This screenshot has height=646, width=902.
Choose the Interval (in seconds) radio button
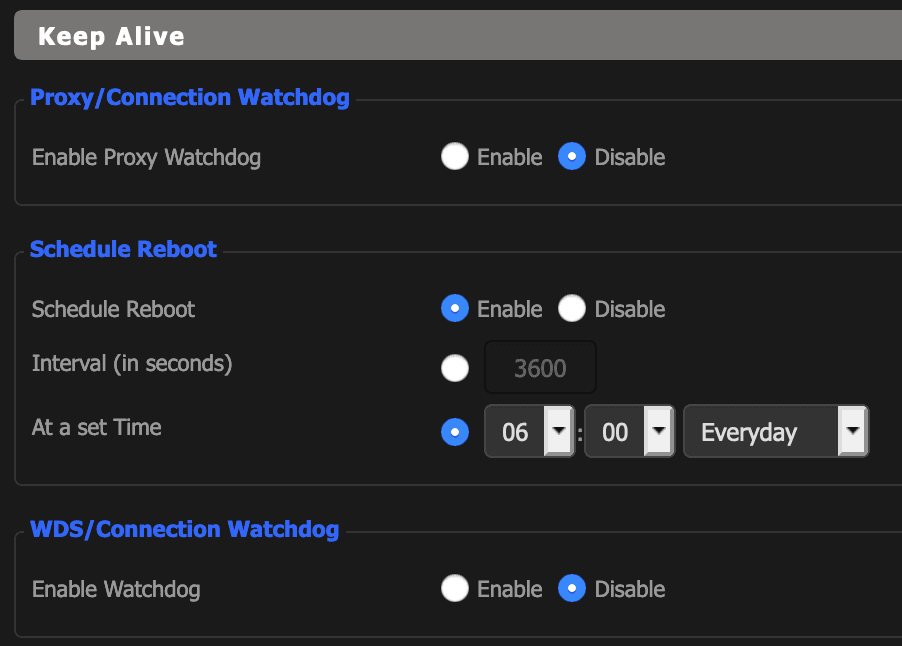coord(454,368)
